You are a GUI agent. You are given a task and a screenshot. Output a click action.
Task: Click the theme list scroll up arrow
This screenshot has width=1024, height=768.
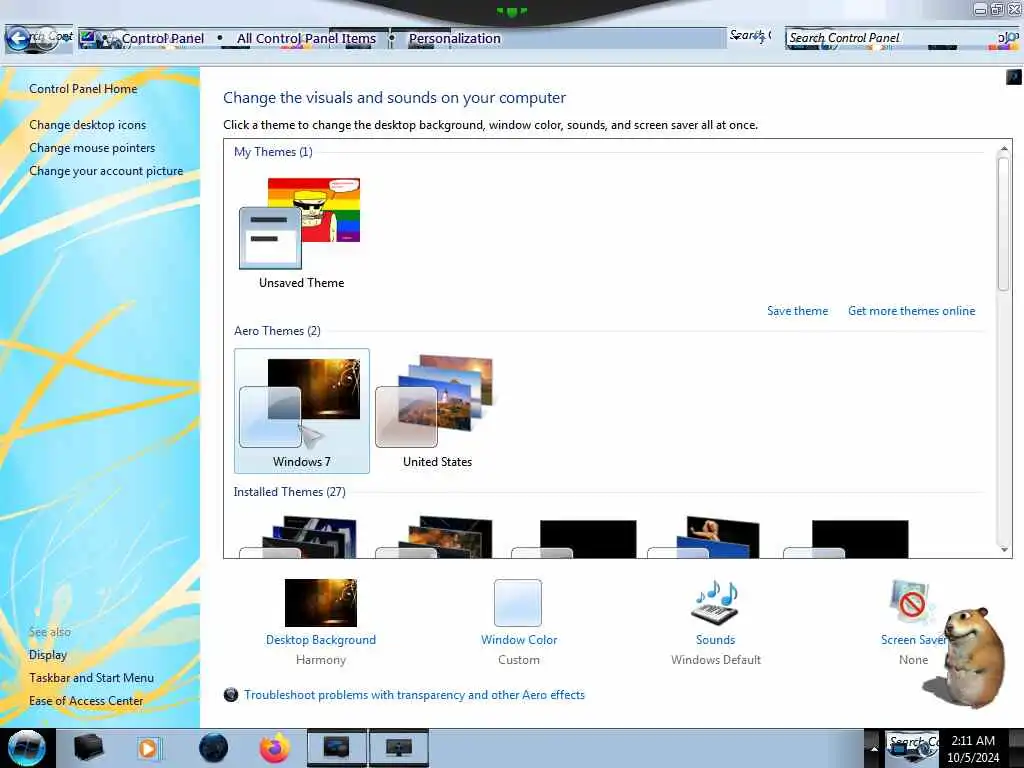(1004, 149)
